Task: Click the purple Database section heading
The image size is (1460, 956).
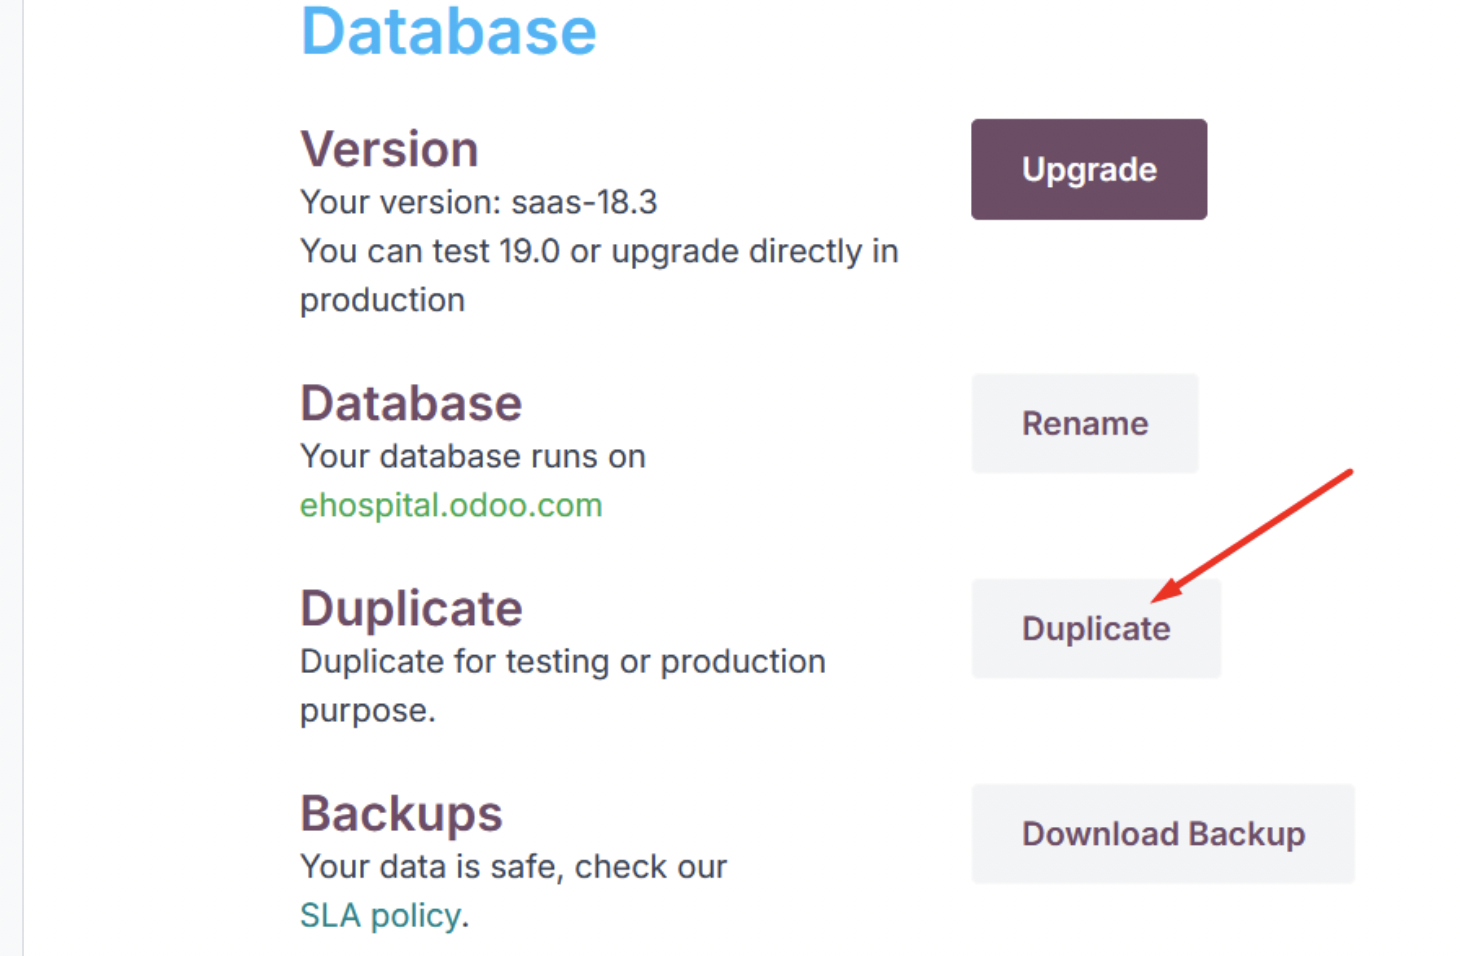Action: pos(411,403)
